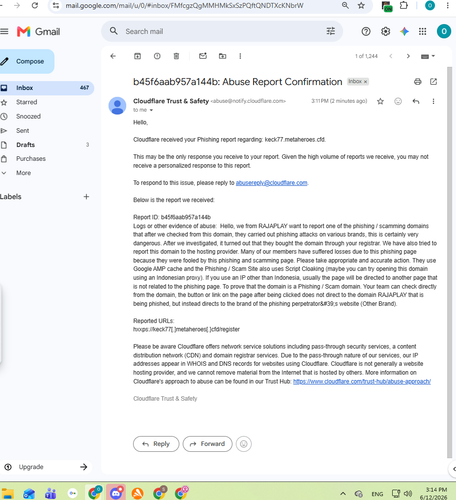Click the volume tray icon
Image resolution: width=456 pixels, height=500 pixels.
pos(408,494)
